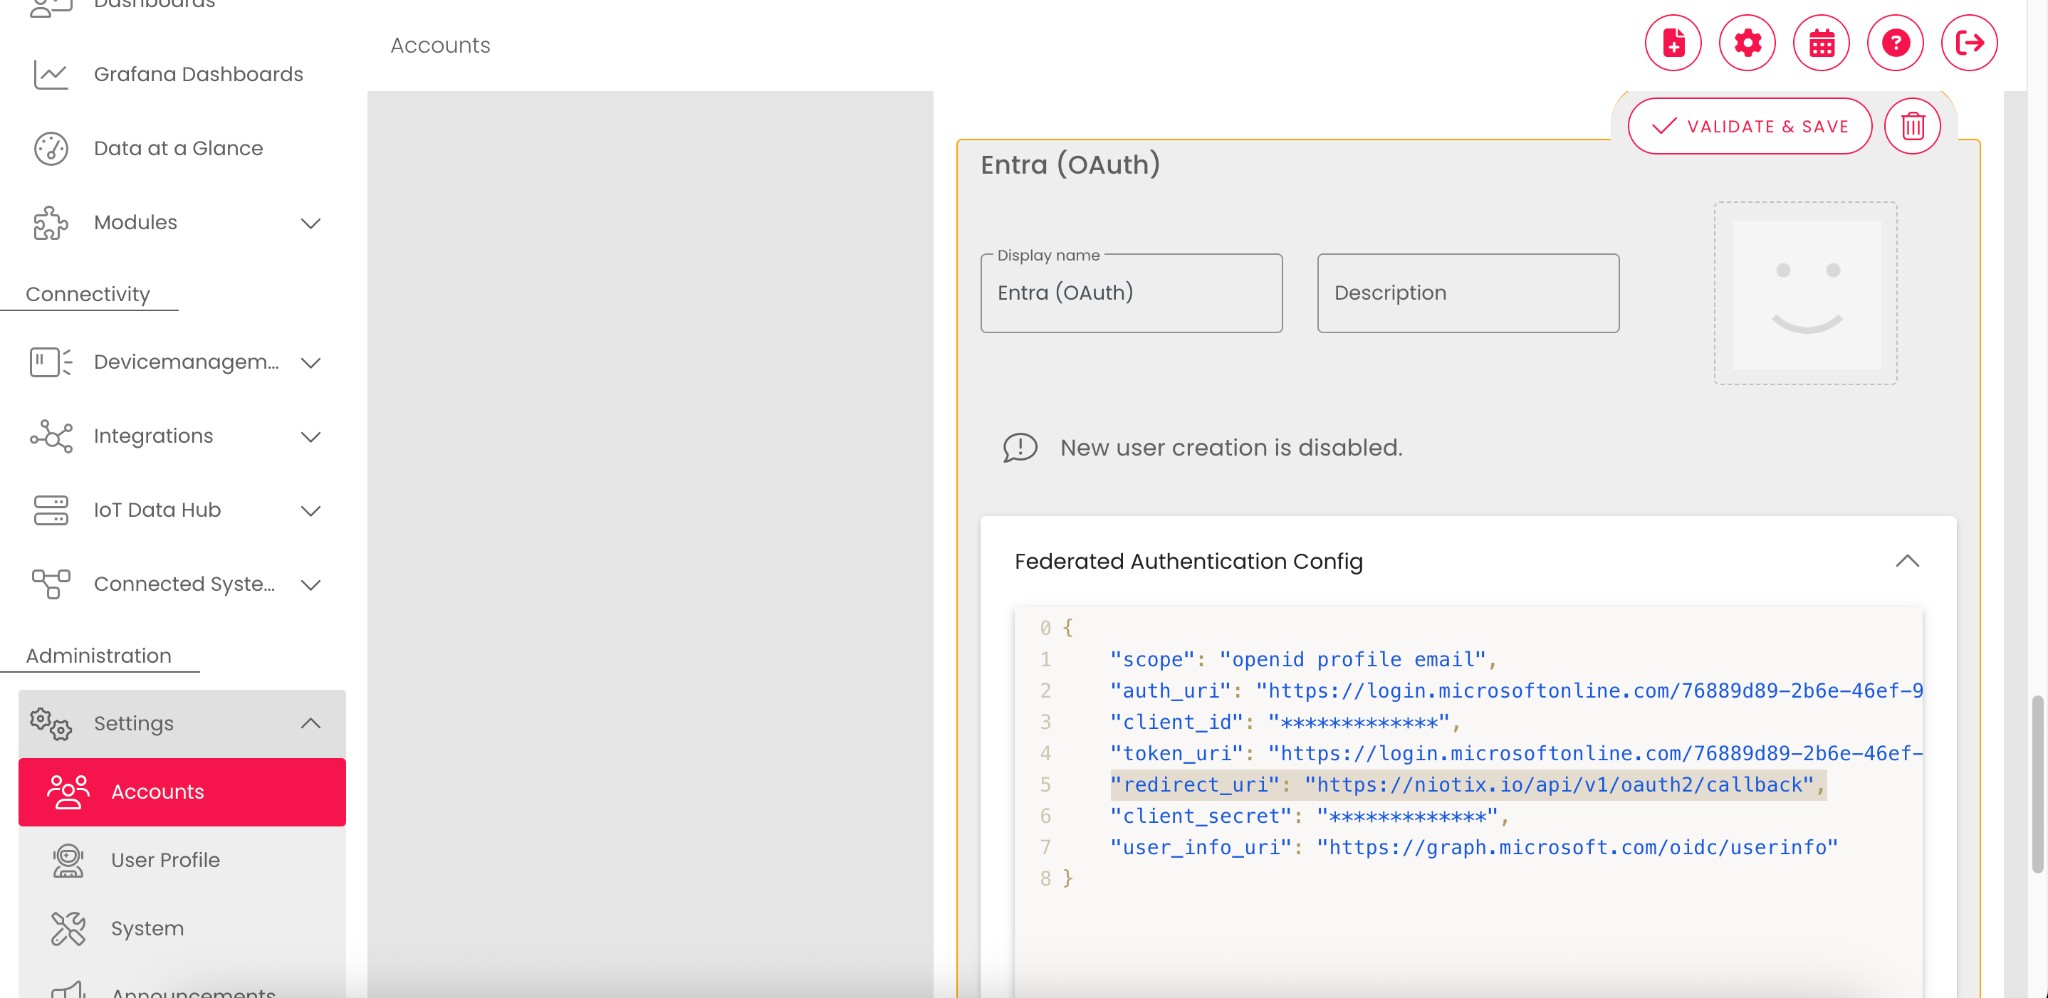
Task: Click the logout icon
Action: click(x=1969, y=42)
